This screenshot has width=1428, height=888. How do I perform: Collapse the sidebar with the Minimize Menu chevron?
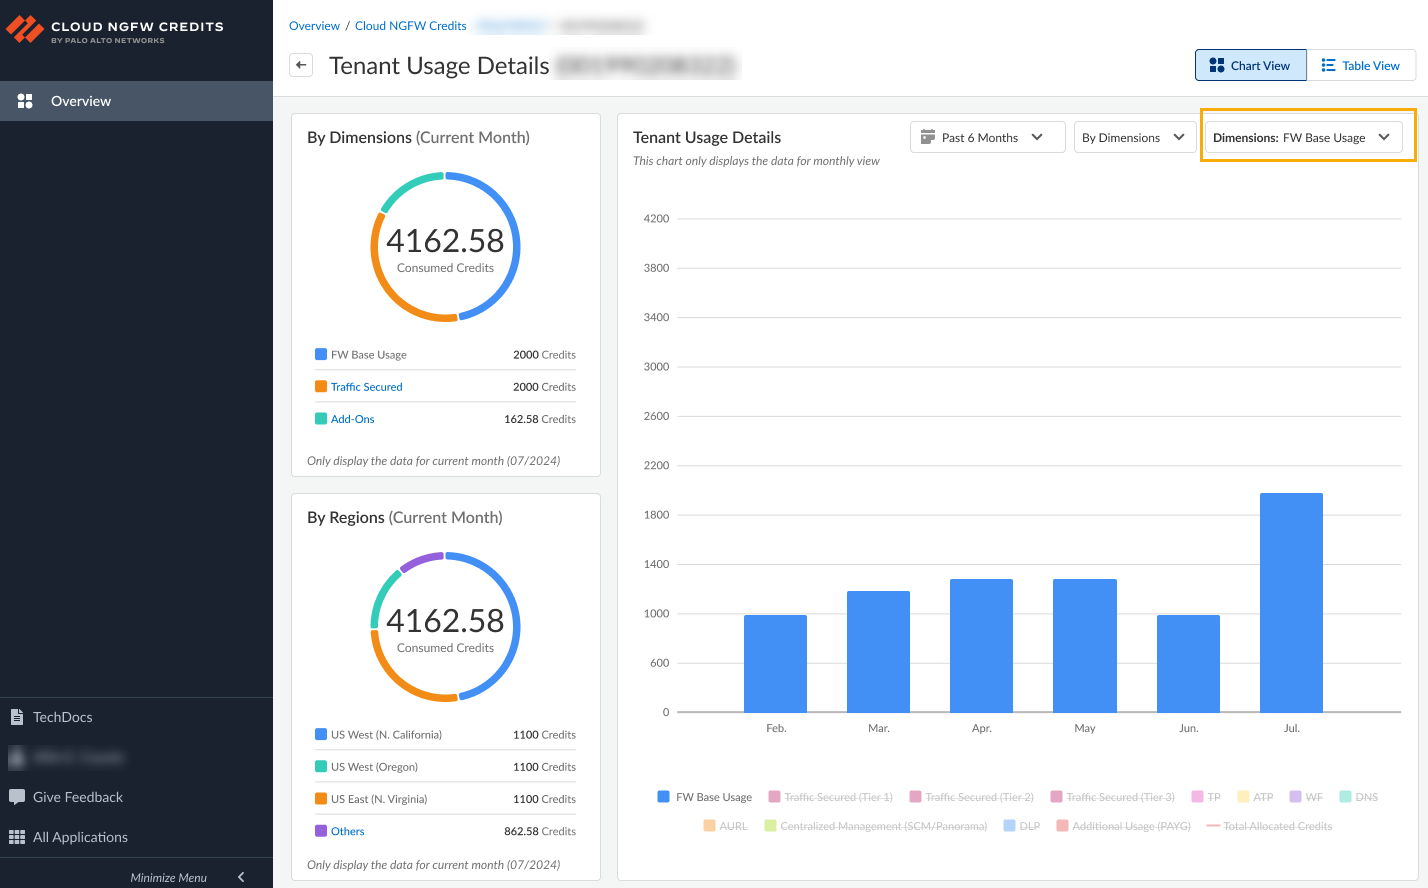coord(241,877)
